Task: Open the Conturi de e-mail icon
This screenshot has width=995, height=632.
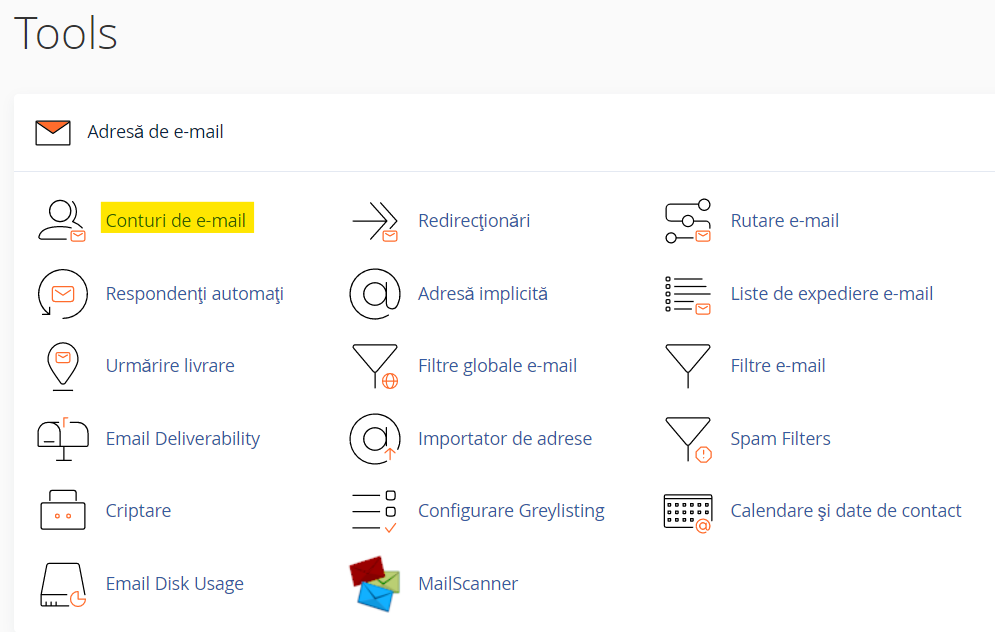Action: [x=62, y=220]
